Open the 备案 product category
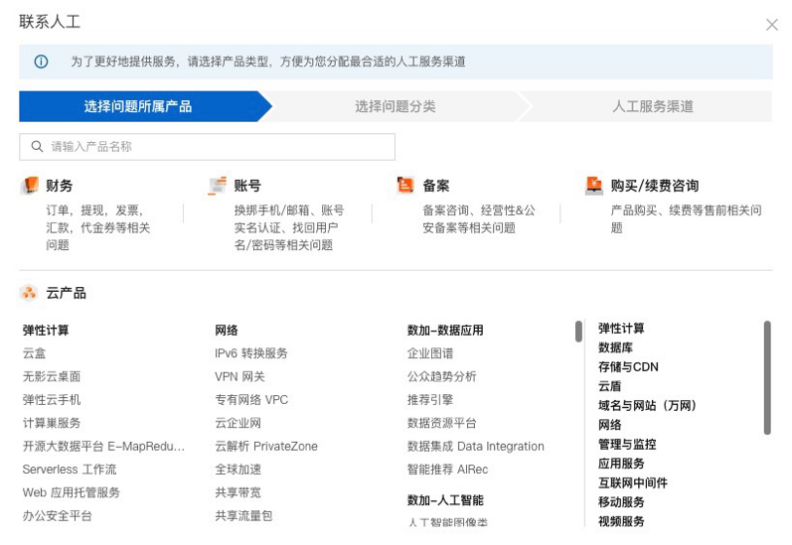 point(436,185)
